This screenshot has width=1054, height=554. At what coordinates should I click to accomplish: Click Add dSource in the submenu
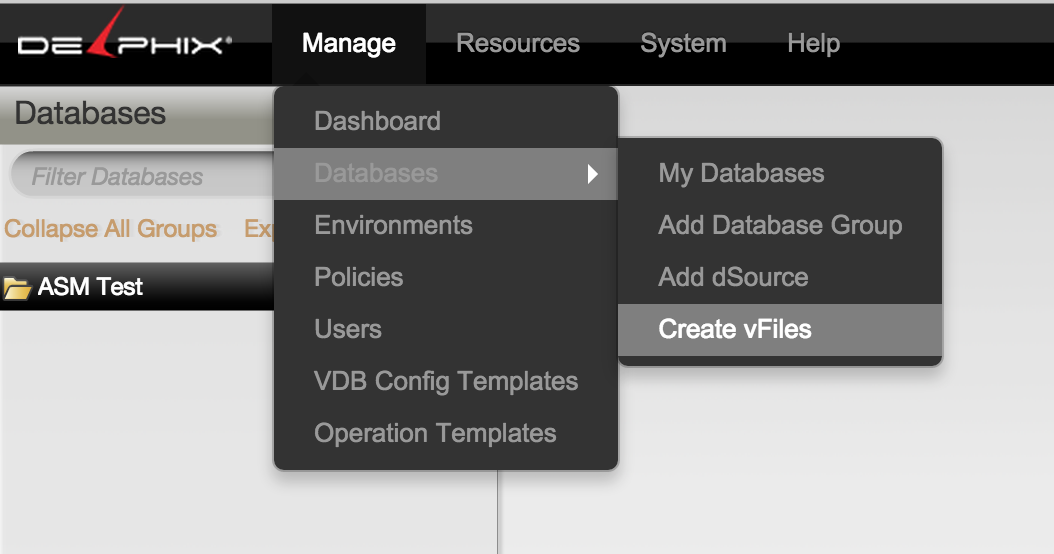coord(733,277)
